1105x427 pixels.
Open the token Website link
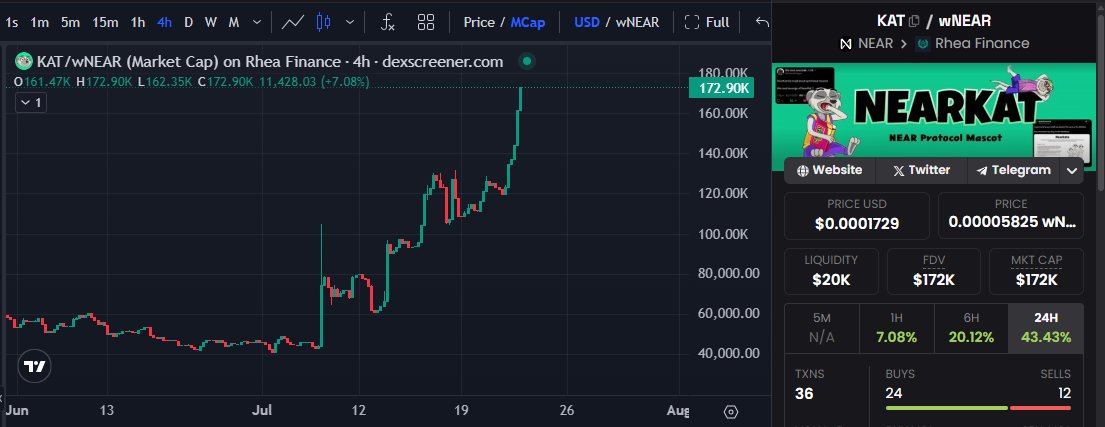[x=829, y=171]
